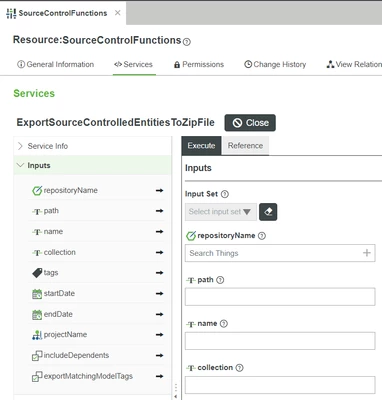The image size is (382, 400).
Task: Select includeDependents in the inputs list
Action: point(76,356)
